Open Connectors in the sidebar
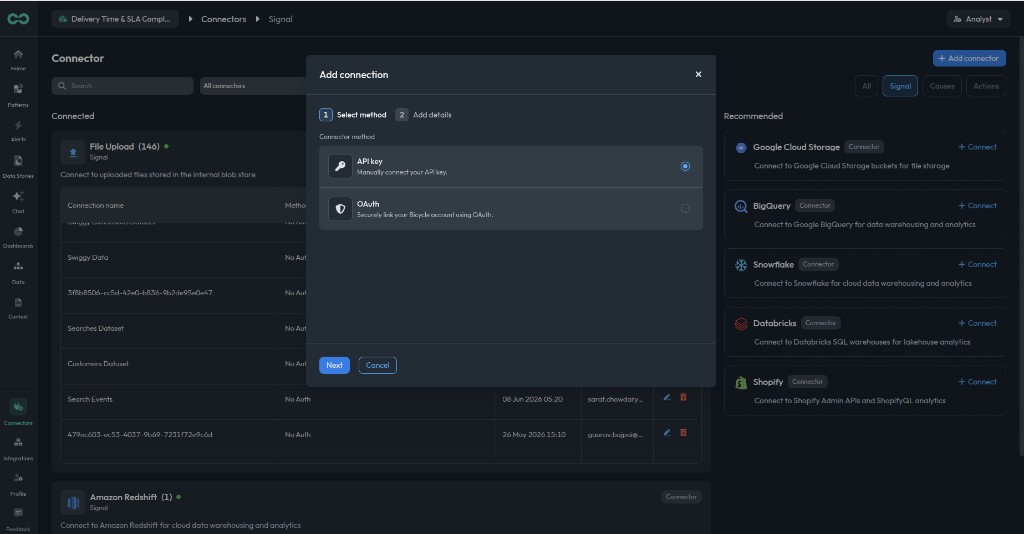Screen dimensions: 1024x534 click(x=18, y=412)
